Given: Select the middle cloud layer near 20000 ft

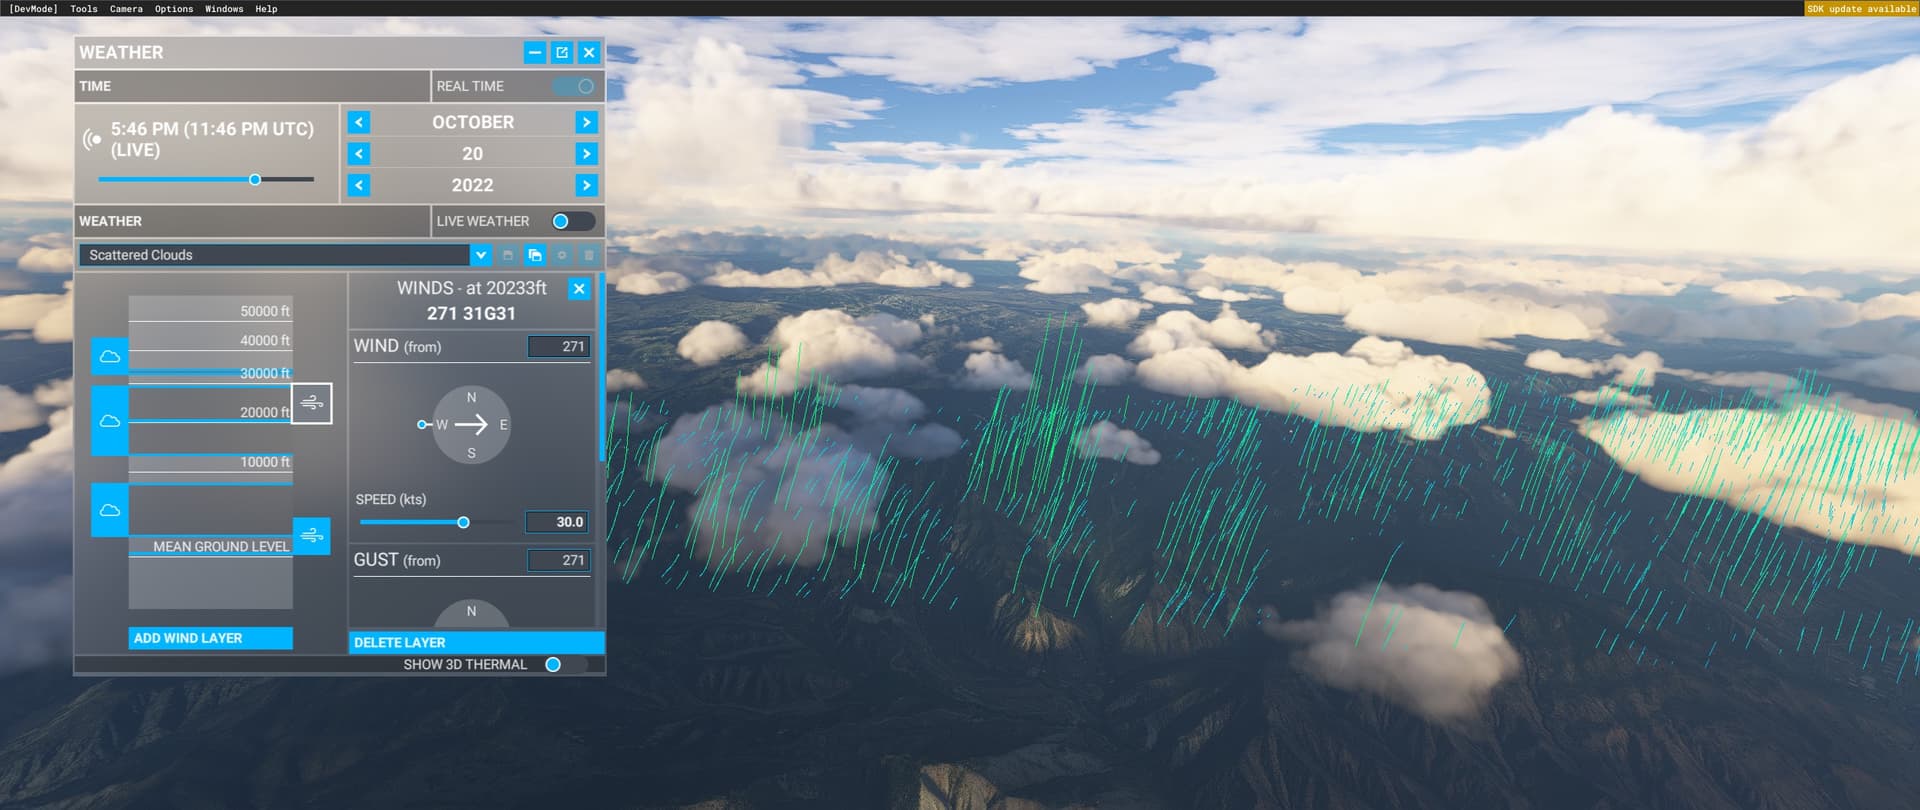Looking at the screenshot, I should (110, 421).
